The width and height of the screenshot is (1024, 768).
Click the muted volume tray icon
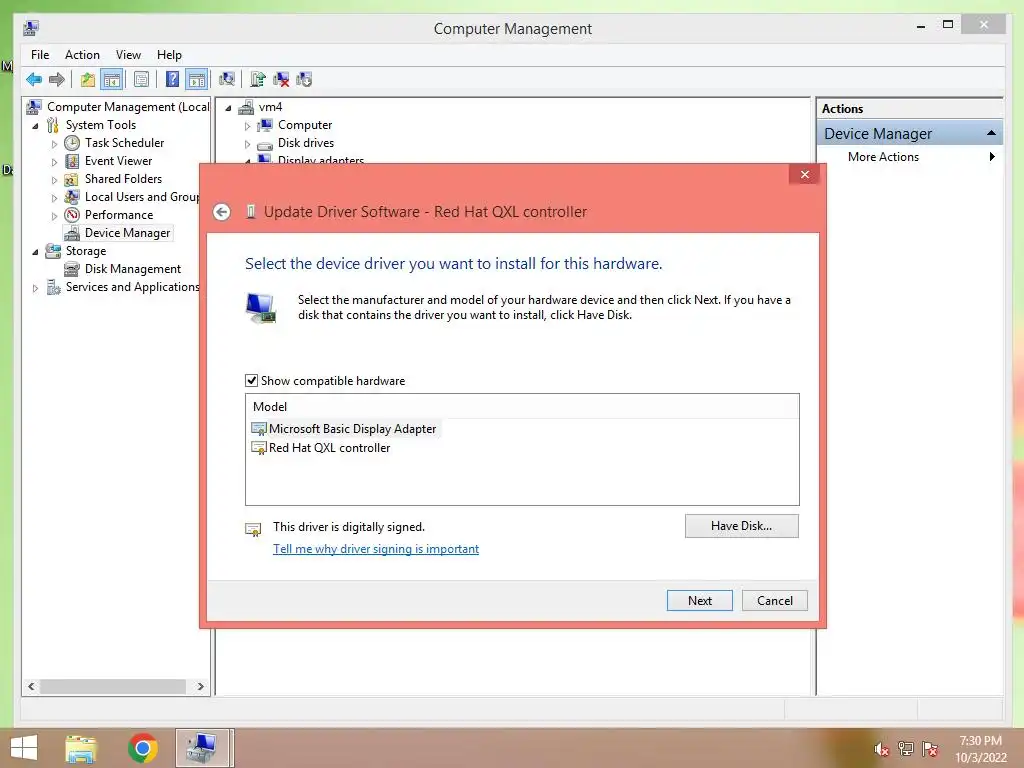pos(881,749)
